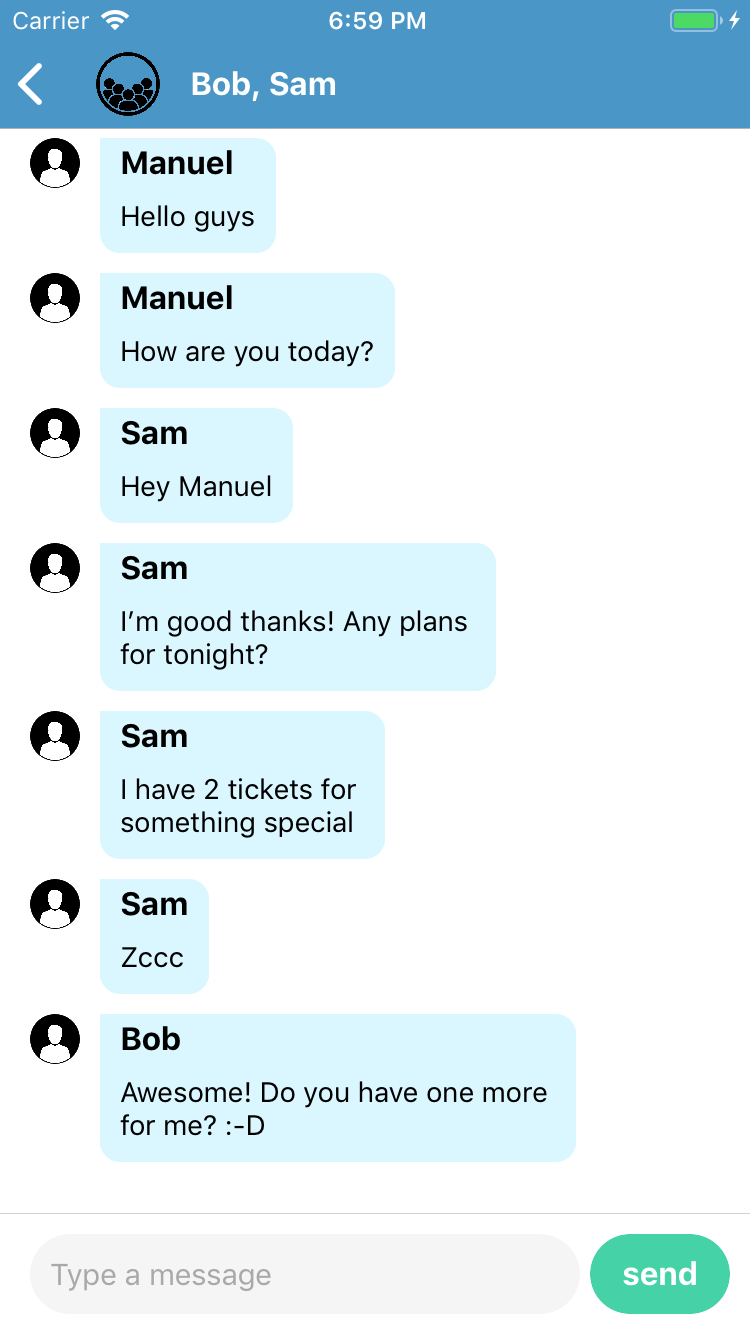
Task: Tap the 'Zccc' message bubble
Action: tap(154, 936)
